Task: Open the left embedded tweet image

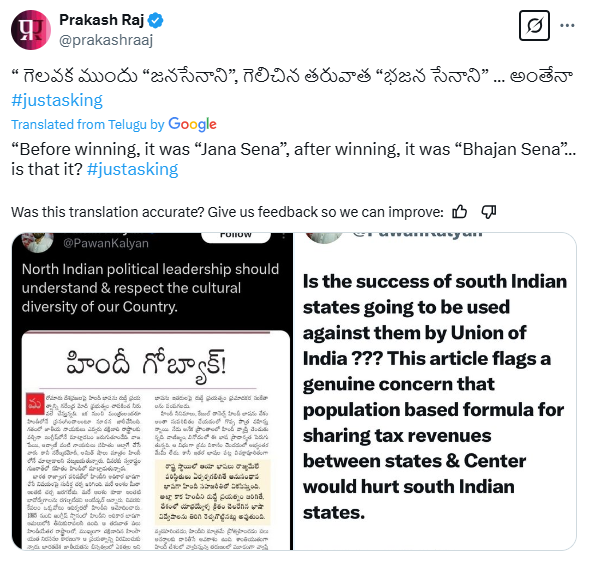Action: [x=152, y=391]
